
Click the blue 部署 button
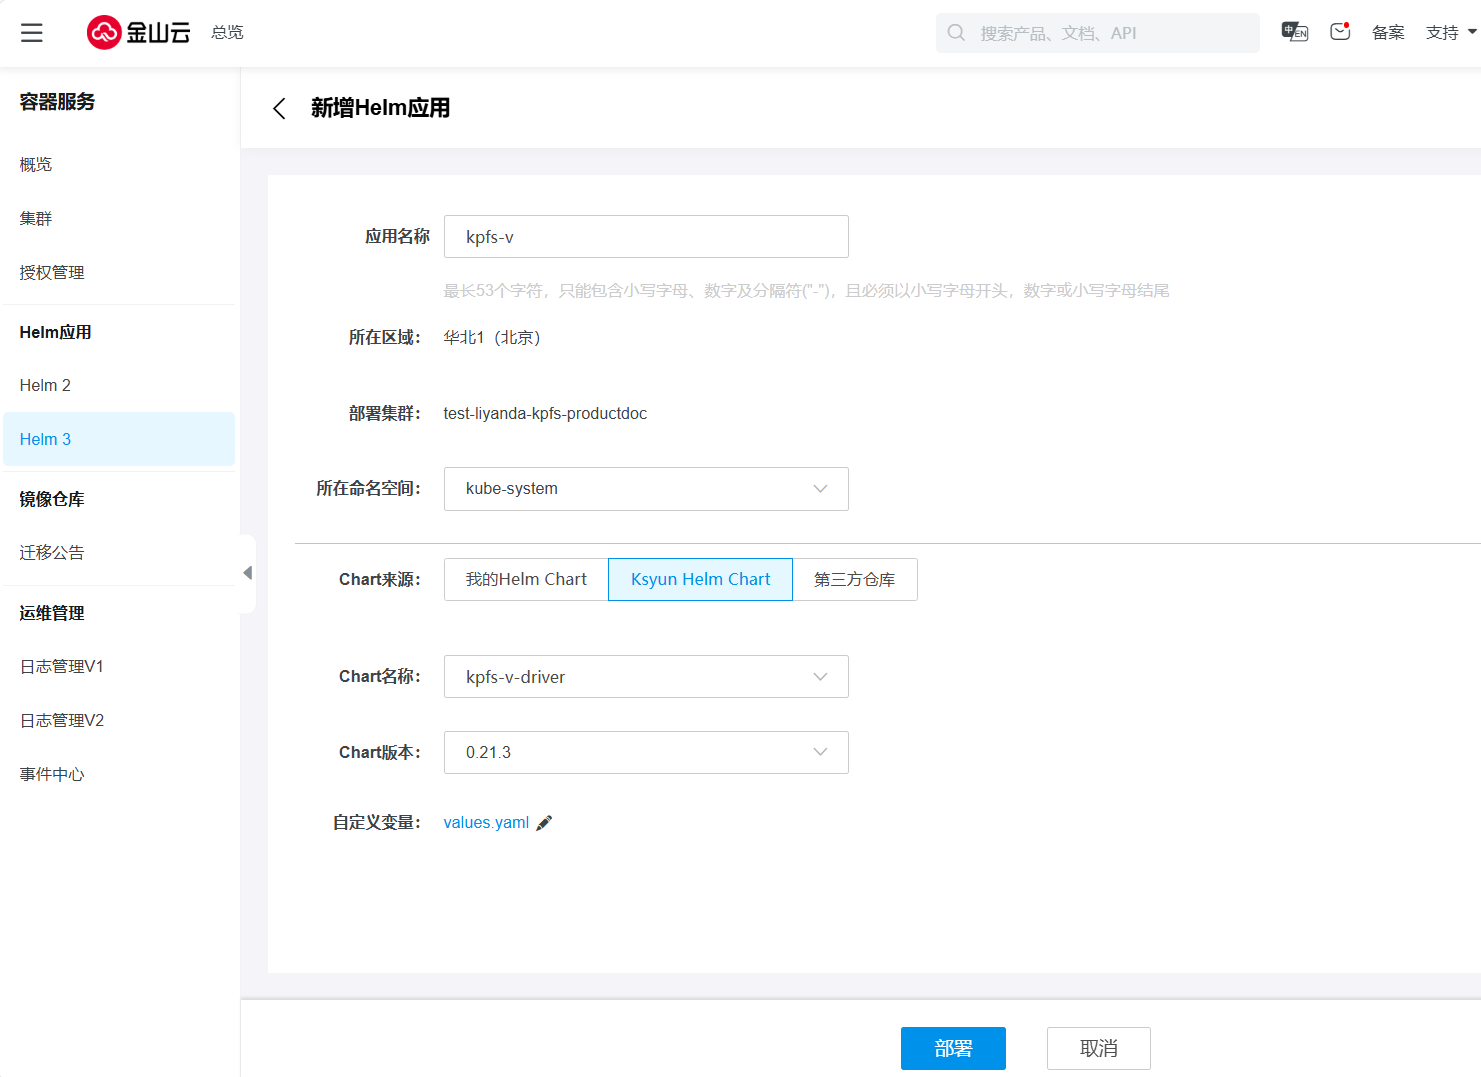point(953,1048)
